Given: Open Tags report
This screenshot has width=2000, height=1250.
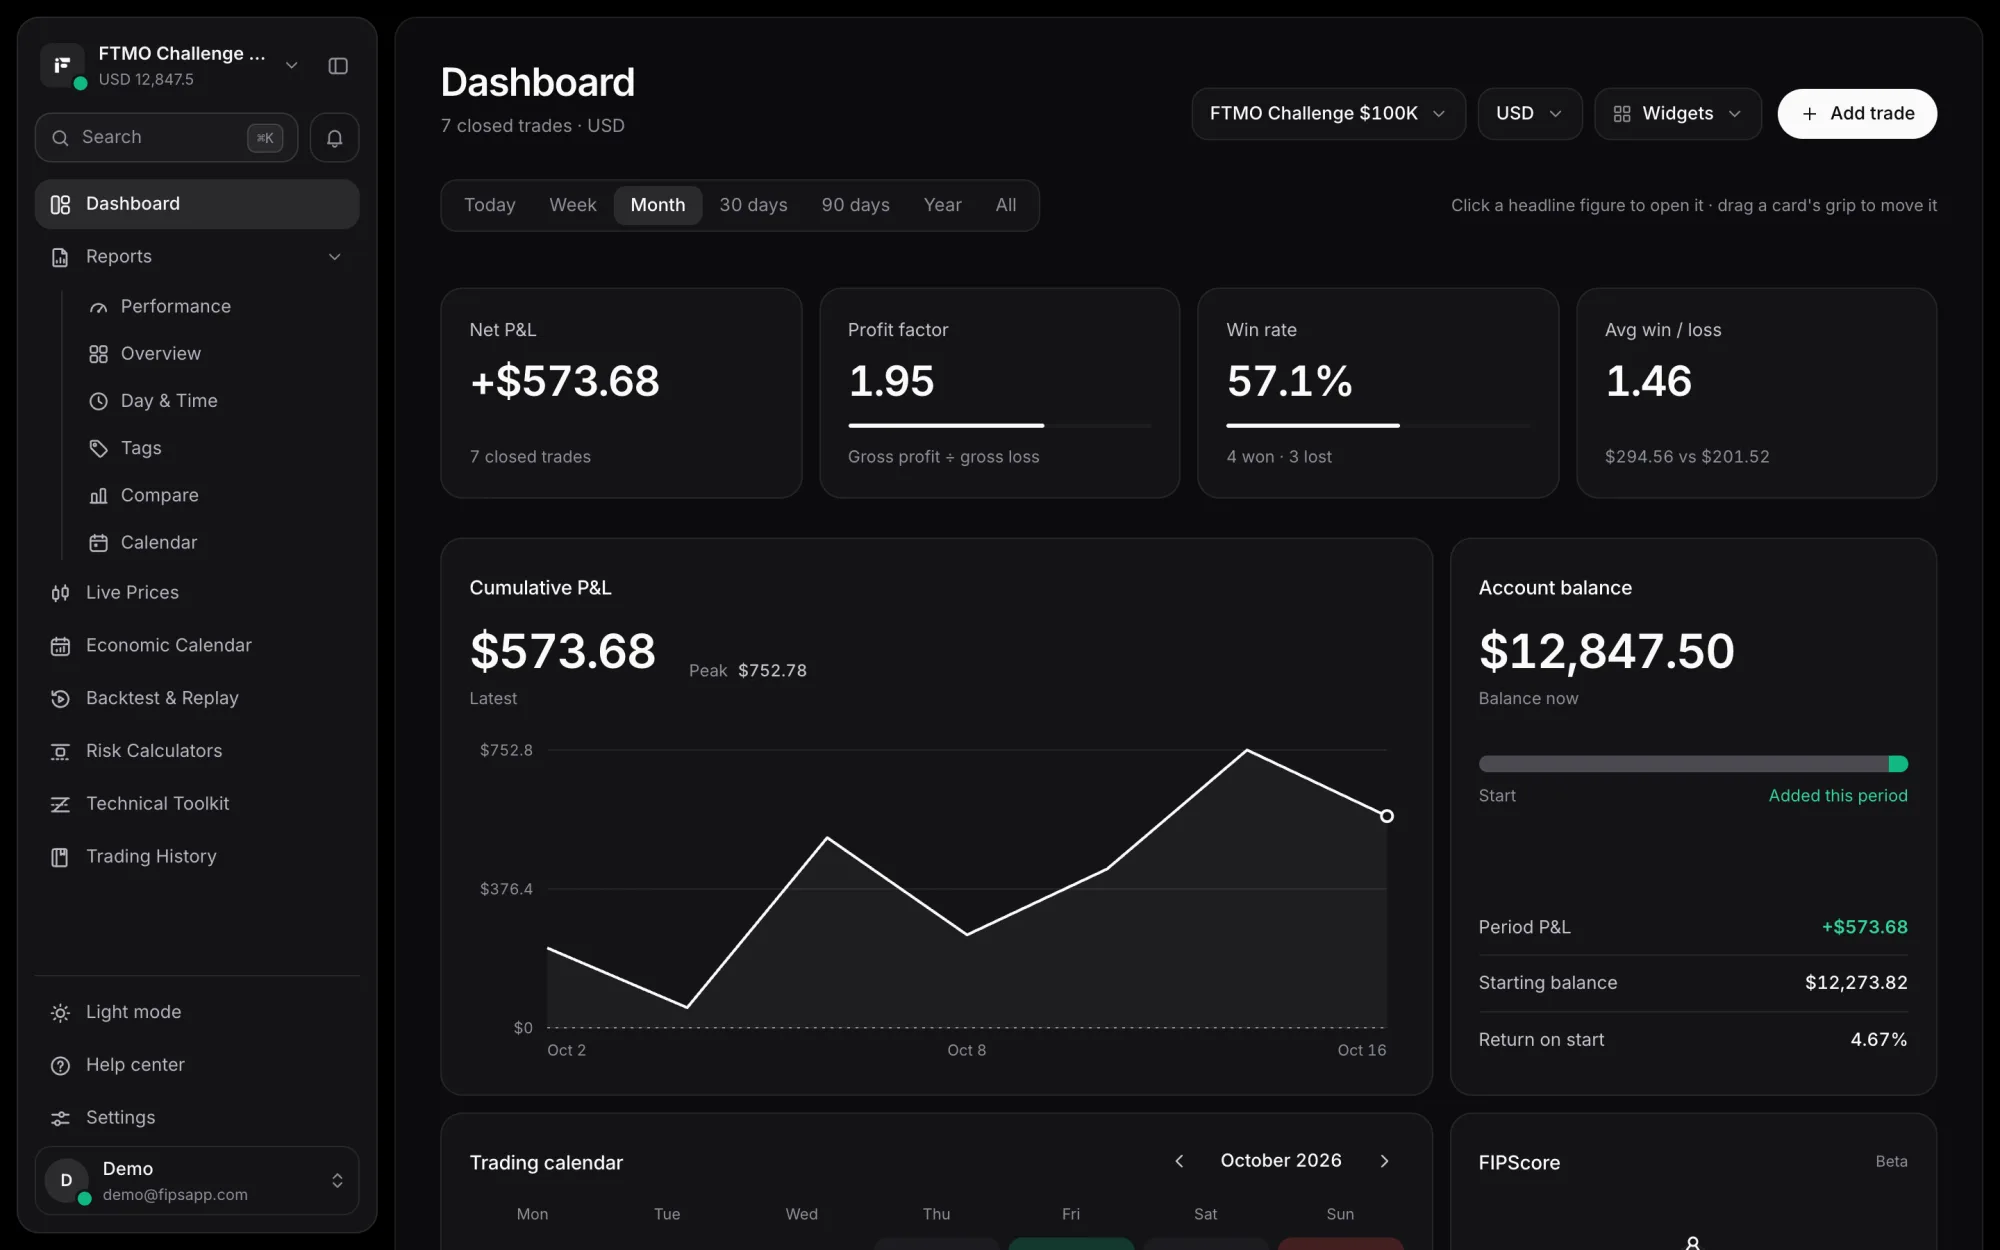Looking at the screenshot, I should click(141, 448).
